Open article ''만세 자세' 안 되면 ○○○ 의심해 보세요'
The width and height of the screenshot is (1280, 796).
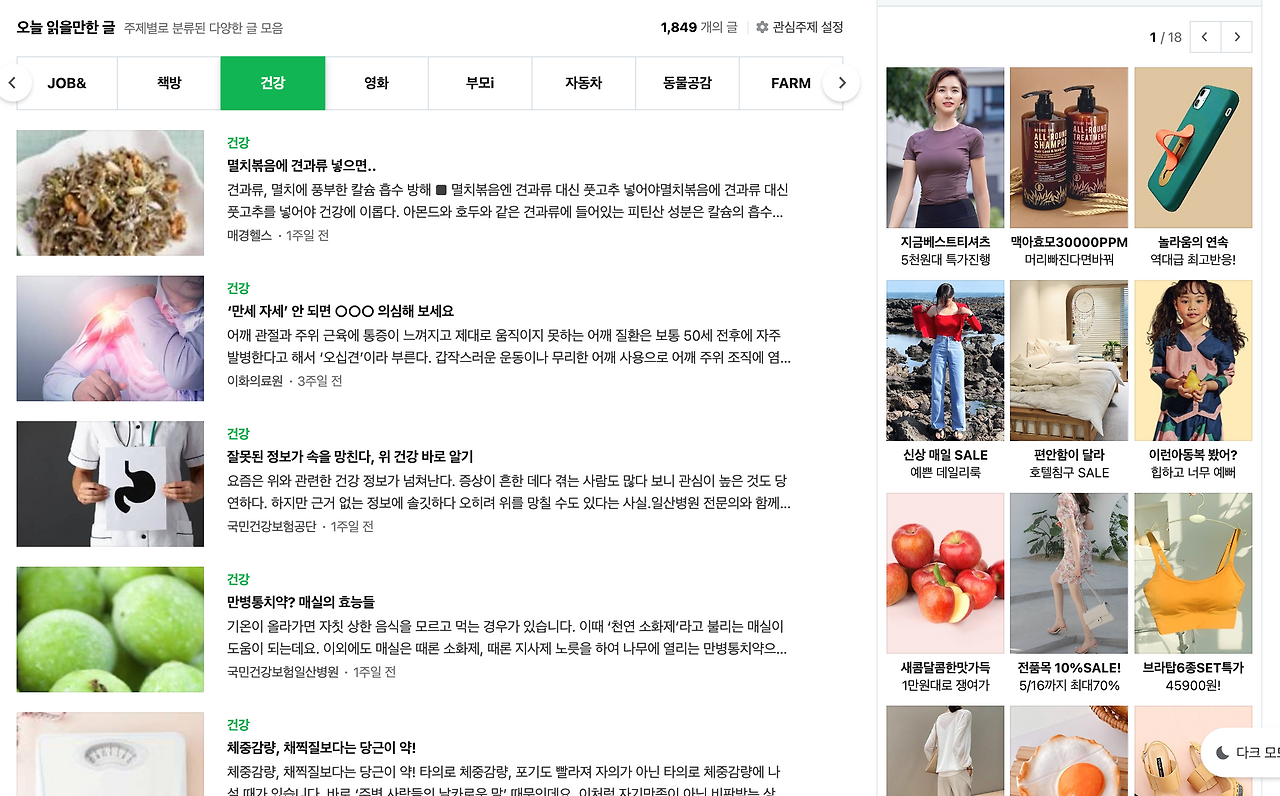pos(340,311)
